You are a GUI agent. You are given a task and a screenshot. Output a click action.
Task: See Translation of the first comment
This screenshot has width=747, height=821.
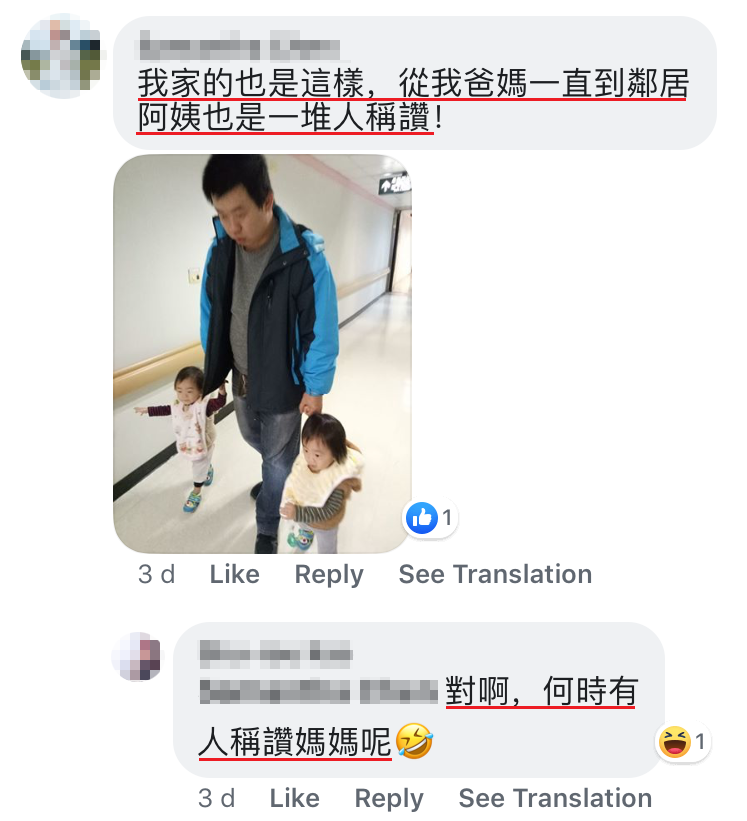tap(495, 574)
